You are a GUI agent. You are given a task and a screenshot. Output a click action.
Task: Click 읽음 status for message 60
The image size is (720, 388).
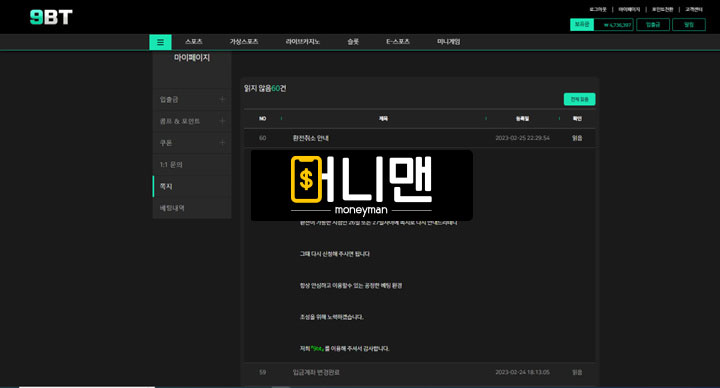577,138
